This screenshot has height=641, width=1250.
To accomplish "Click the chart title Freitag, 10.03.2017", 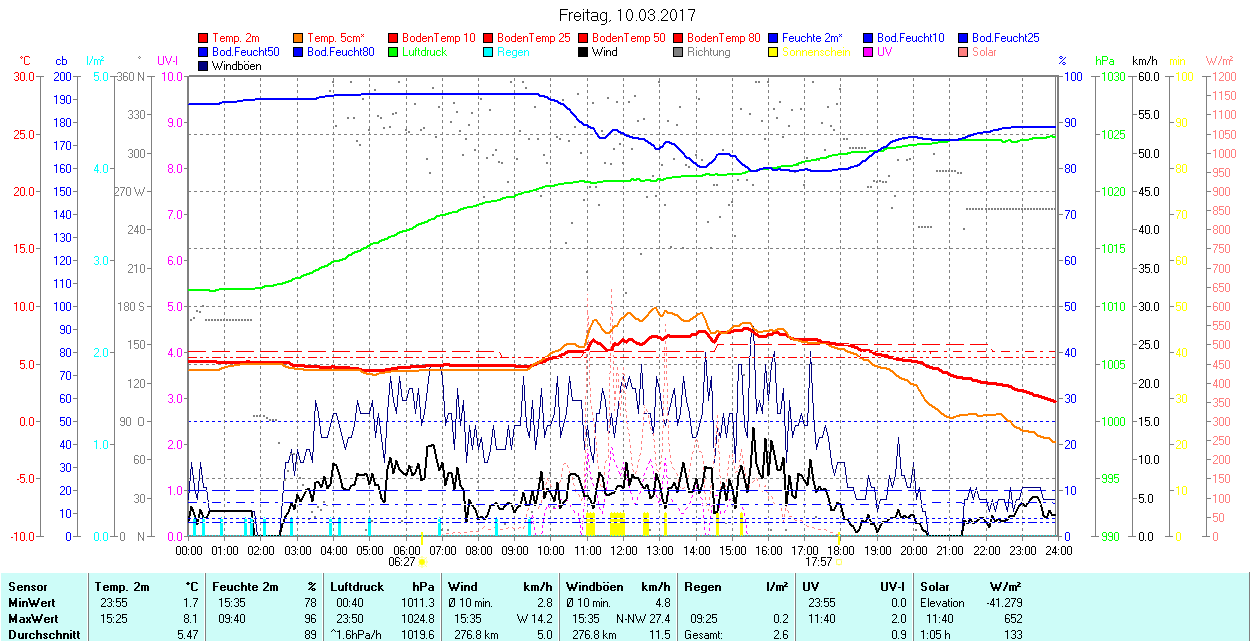I will (x=626, y=15).
